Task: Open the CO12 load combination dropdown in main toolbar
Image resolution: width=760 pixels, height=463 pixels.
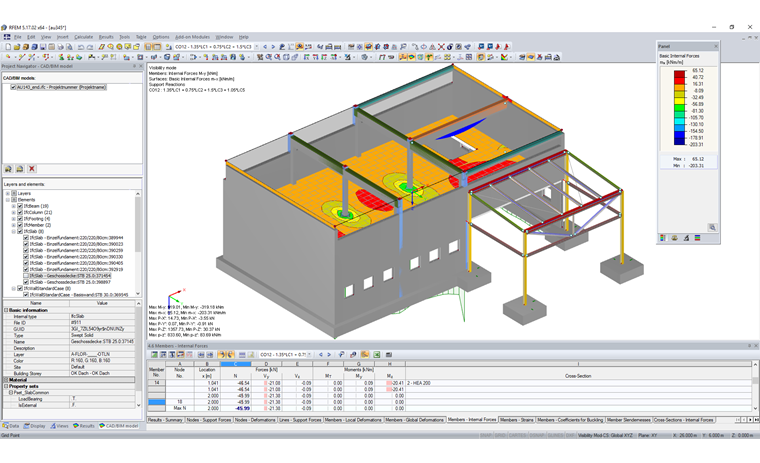Action: [x=256, y=47]
